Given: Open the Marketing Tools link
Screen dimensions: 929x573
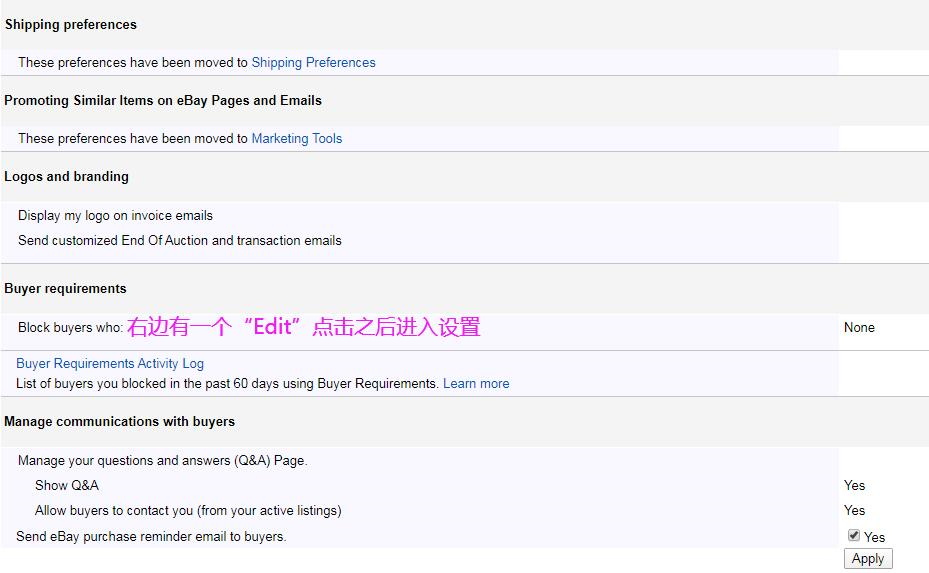Looking at the screenshot, I should [296, 138].
